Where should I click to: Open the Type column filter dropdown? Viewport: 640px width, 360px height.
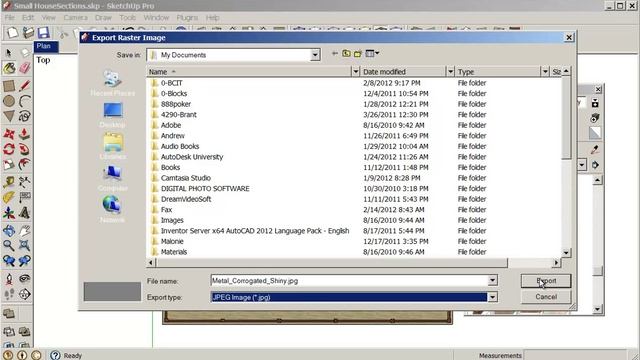[x=545, y=72]
